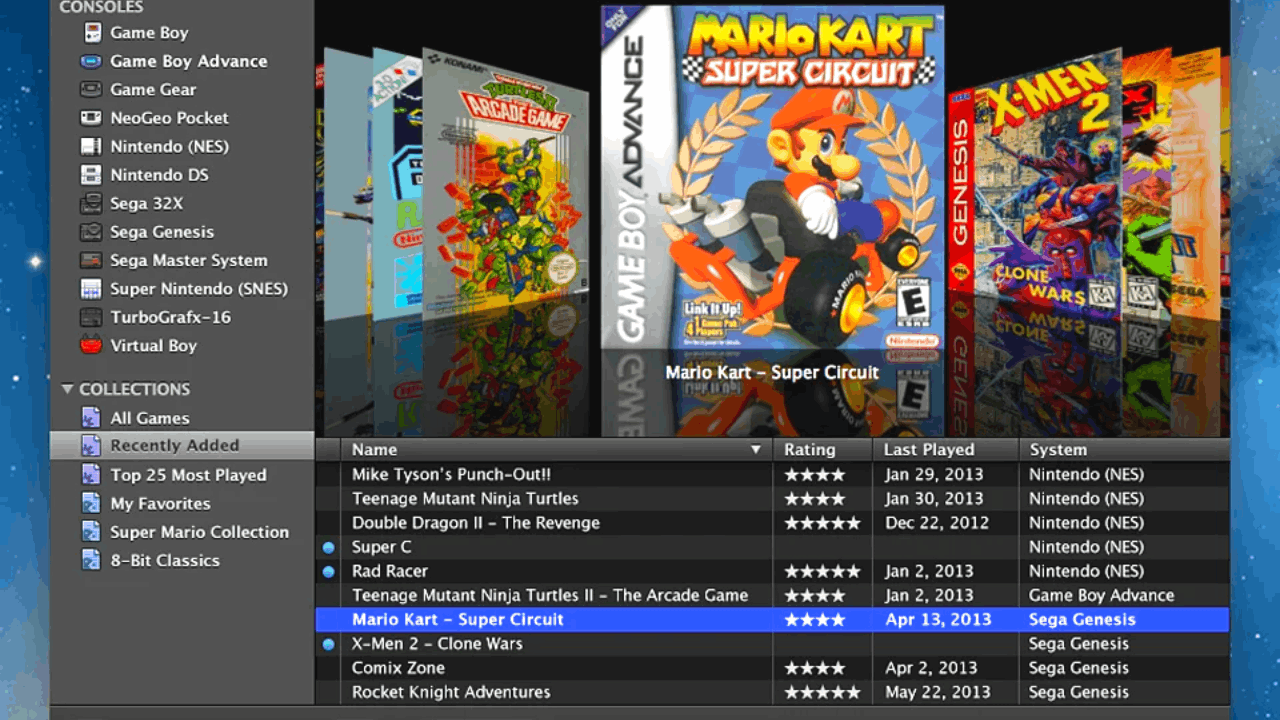Click the Nintendo (NES) console icon

click(91, 146)
